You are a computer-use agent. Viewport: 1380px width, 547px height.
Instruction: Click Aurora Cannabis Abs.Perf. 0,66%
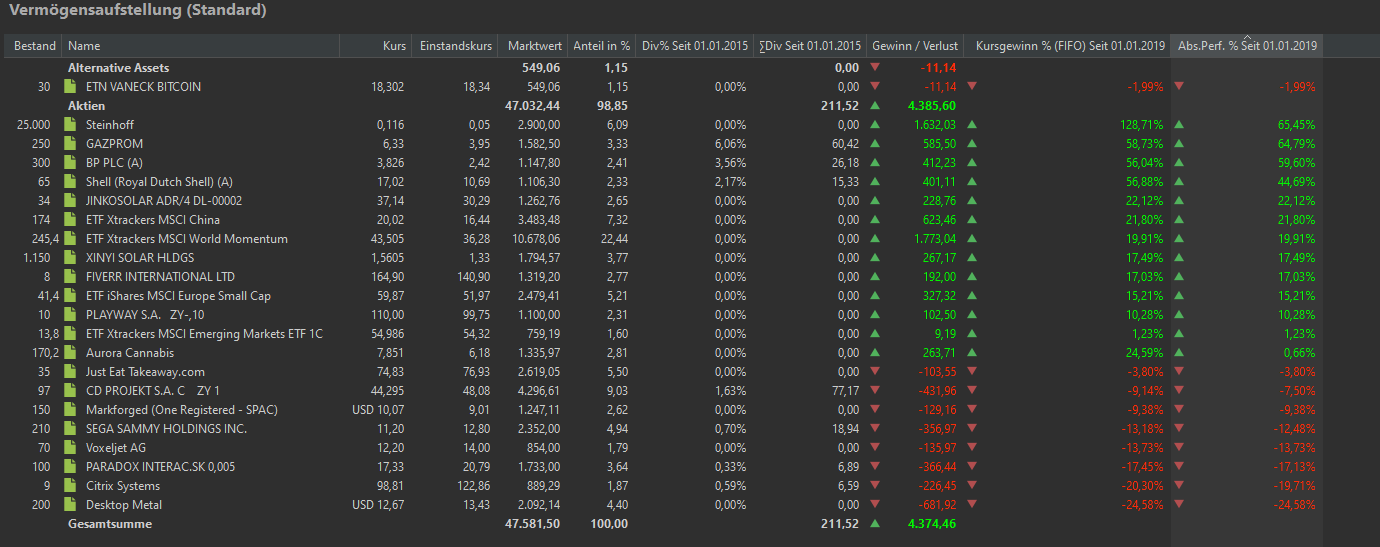[1298, 353]
